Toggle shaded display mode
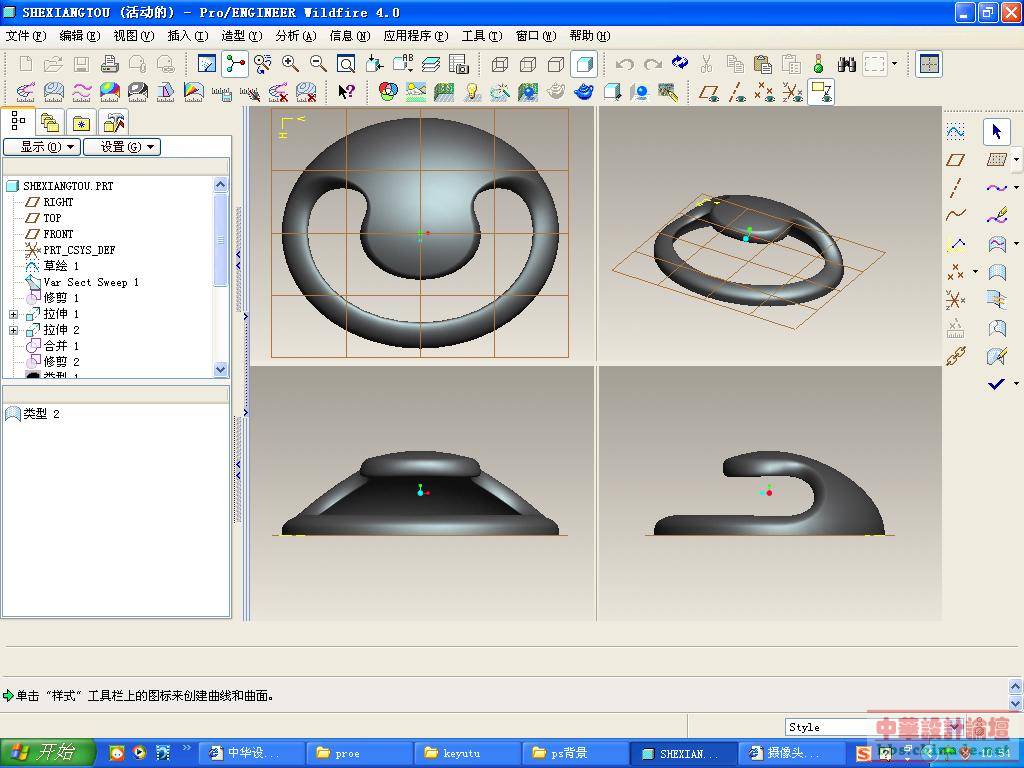This screenshot has width=1024, height=768. pos(585,64)
